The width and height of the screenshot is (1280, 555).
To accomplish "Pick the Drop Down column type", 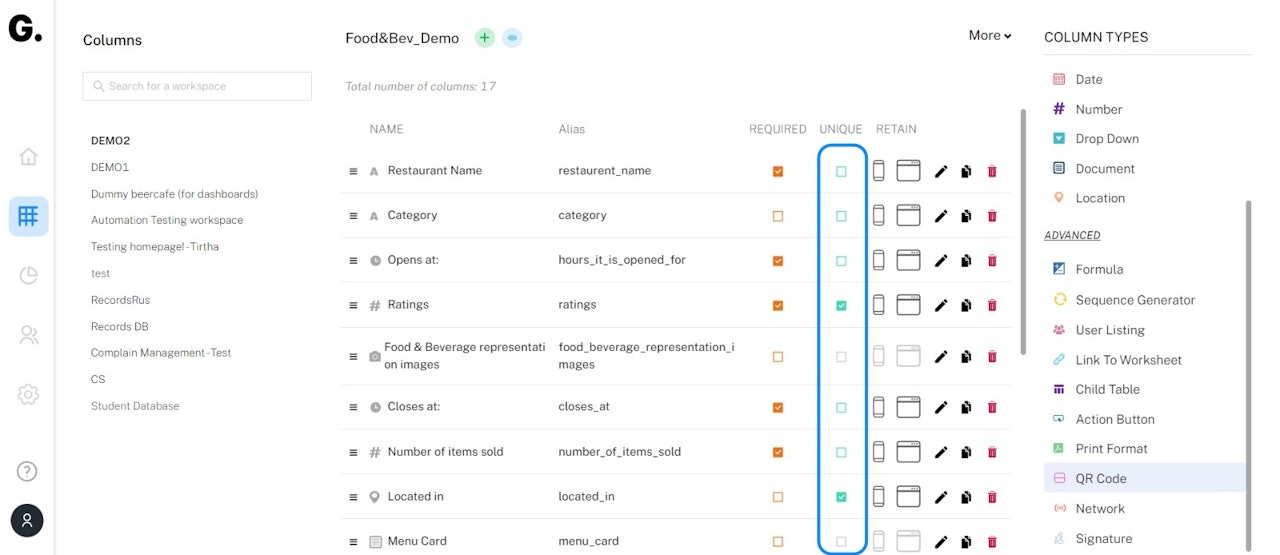I will (x=1106, y=139).
